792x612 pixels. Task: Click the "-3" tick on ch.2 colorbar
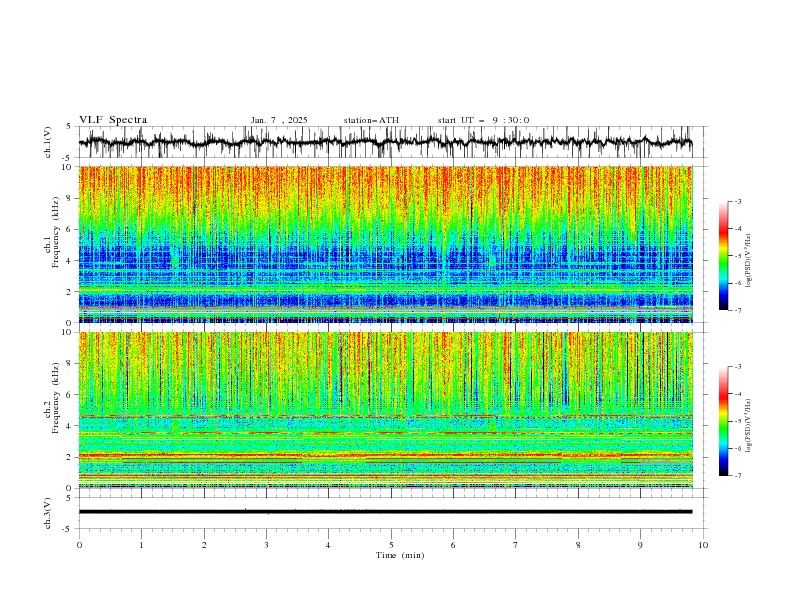[737, 367]
